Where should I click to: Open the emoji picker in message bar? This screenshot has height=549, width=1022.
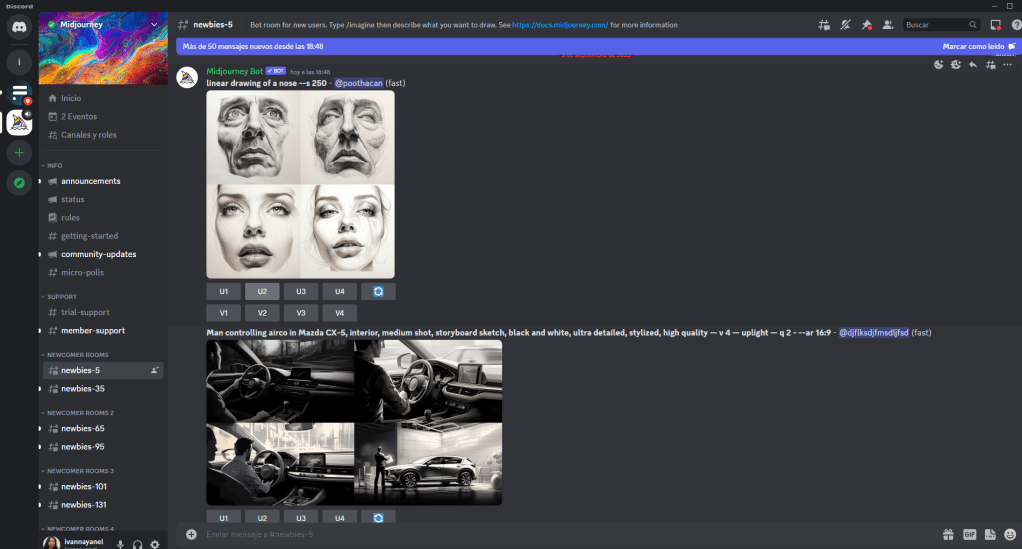pyautogui.click(x=1010, y=534)
